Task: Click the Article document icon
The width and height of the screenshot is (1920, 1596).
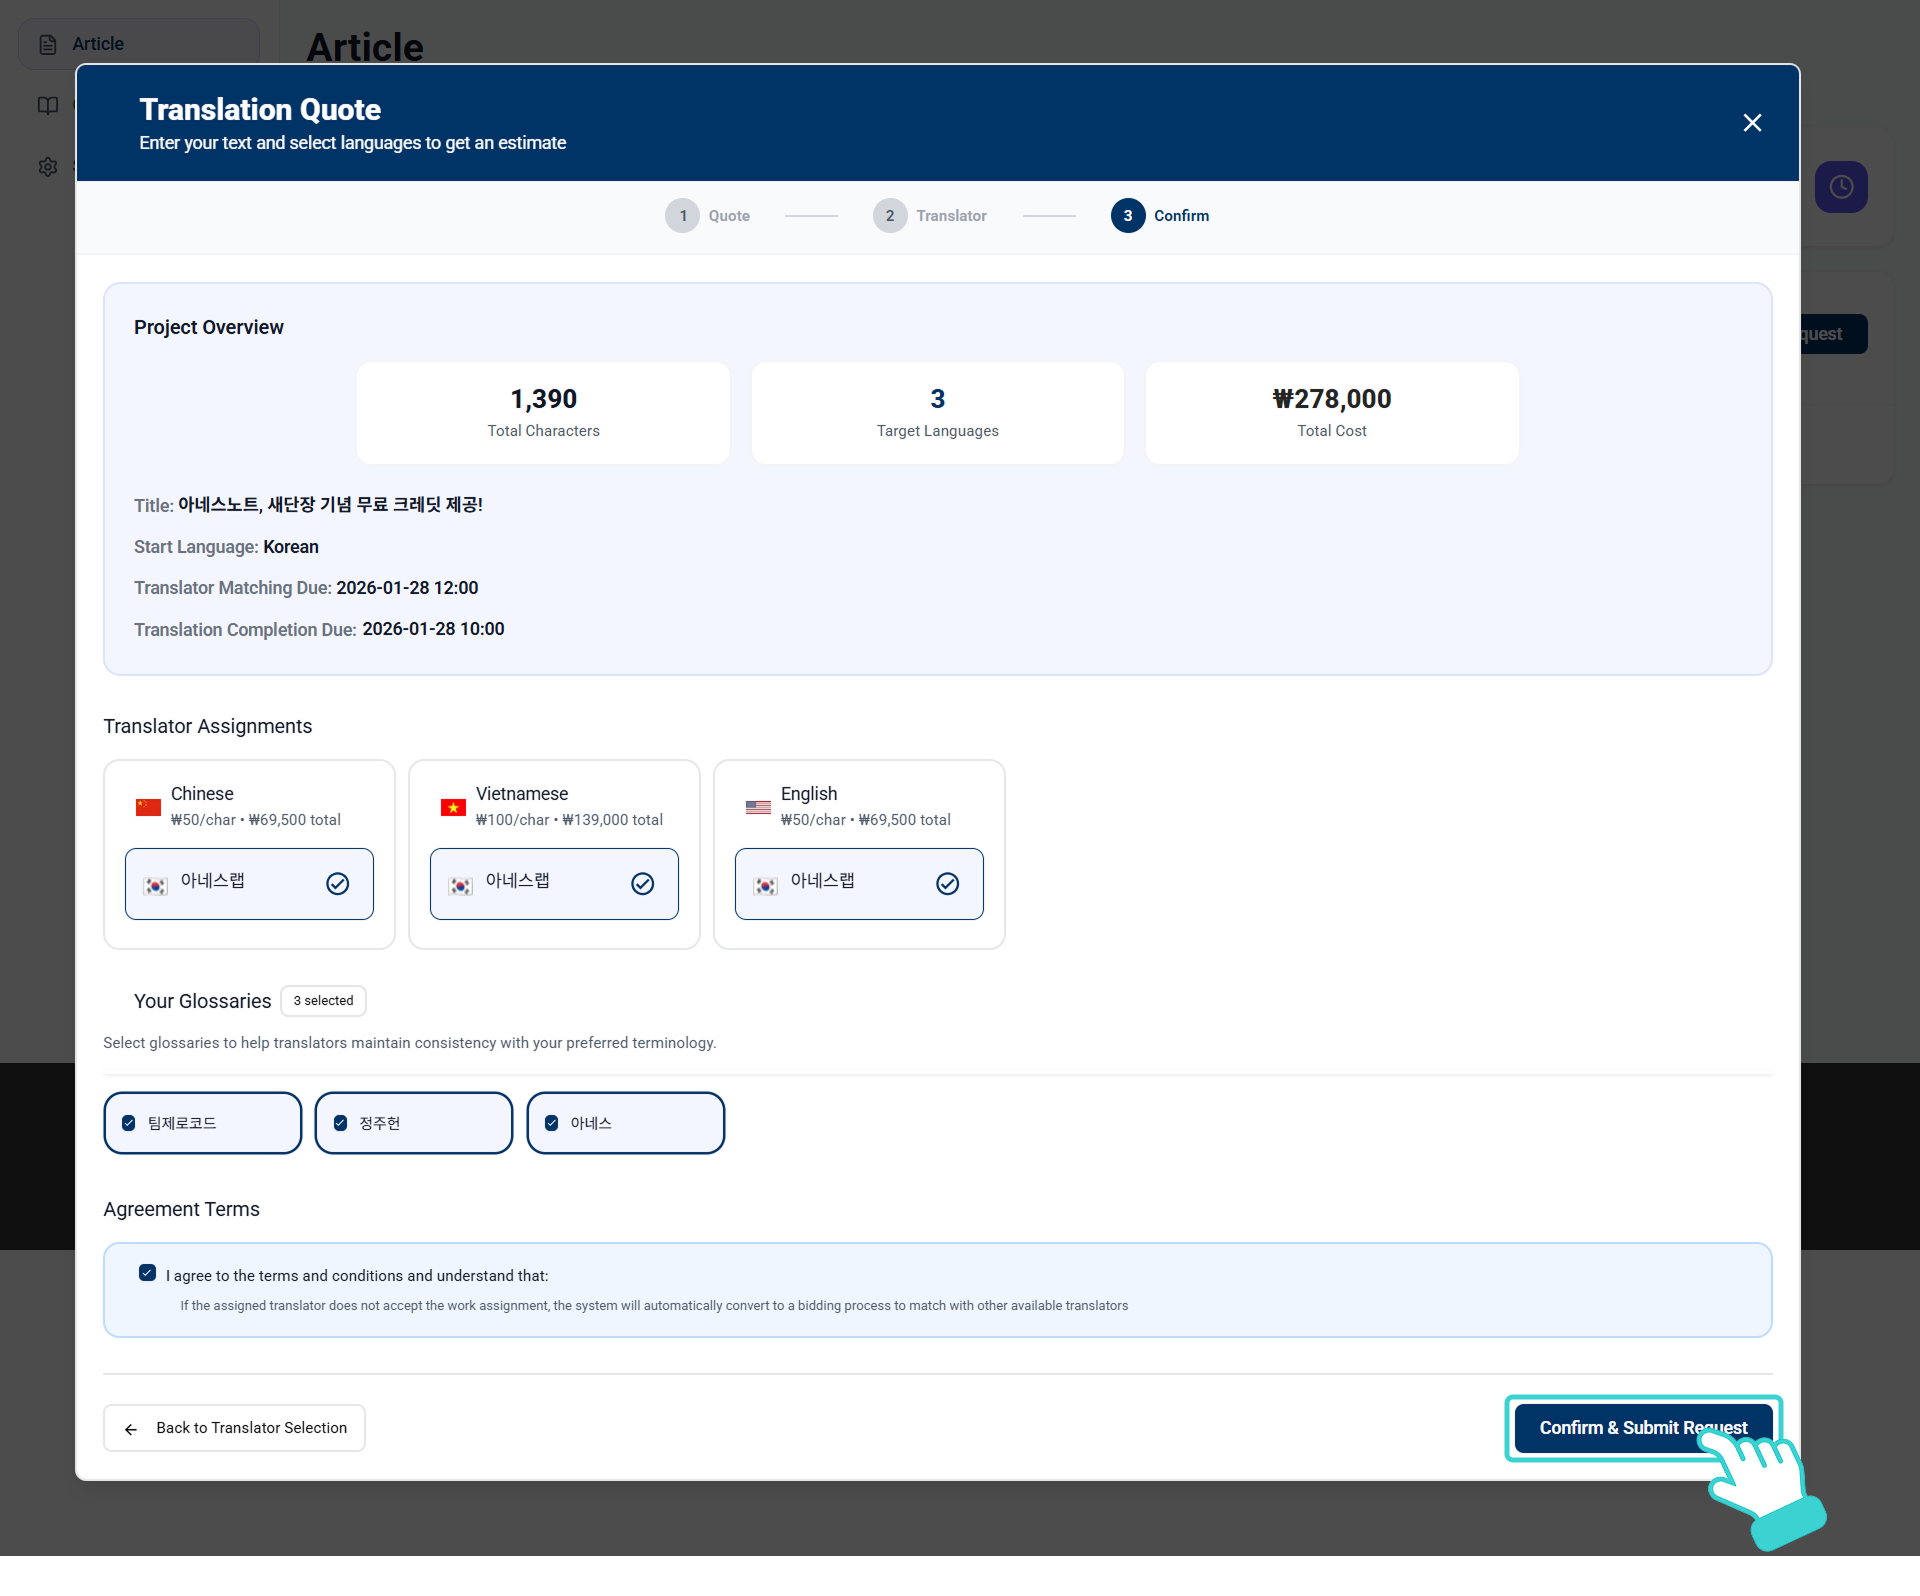Action: click(x=48, y=45)
